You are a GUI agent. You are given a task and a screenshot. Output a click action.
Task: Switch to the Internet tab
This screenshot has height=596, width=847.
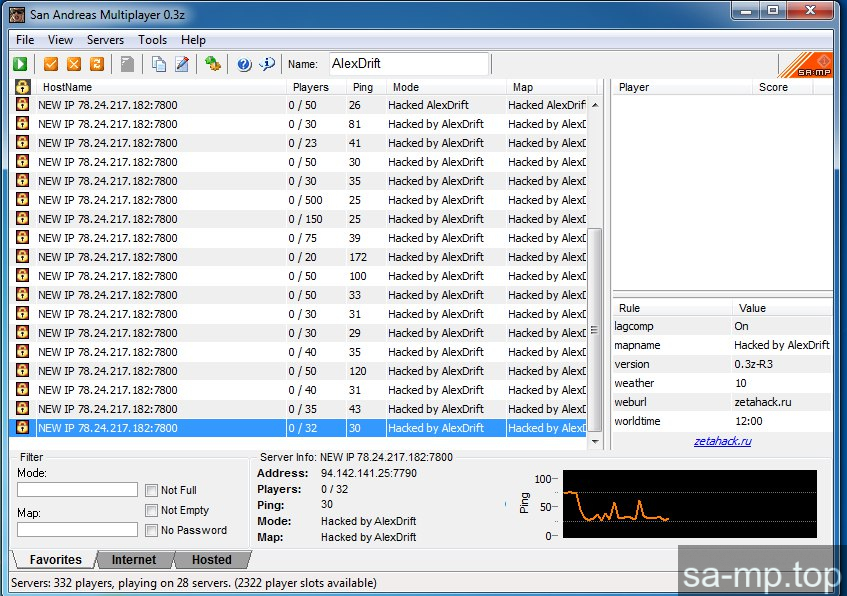tap(133, 560)
